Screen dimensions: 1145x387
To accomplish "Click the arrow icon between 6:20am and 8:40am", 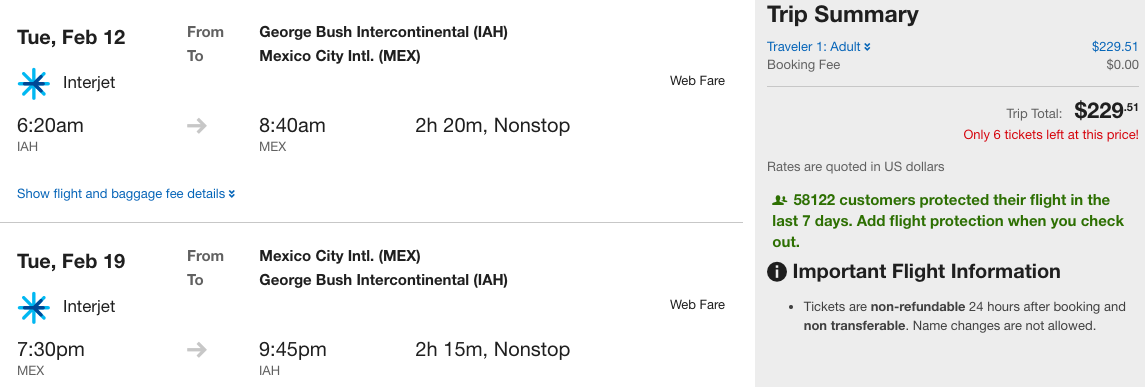I will pos(196,126).
